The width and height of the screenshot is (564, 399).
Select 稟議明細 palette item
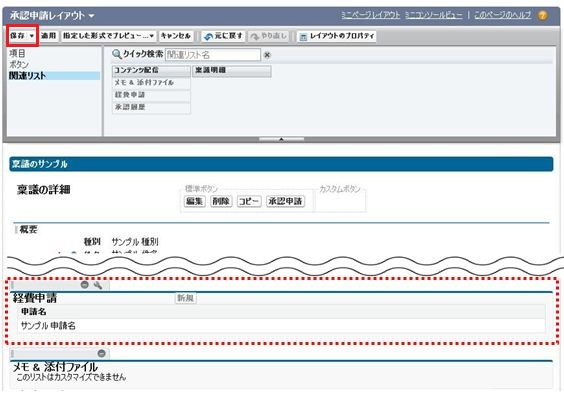232,71
